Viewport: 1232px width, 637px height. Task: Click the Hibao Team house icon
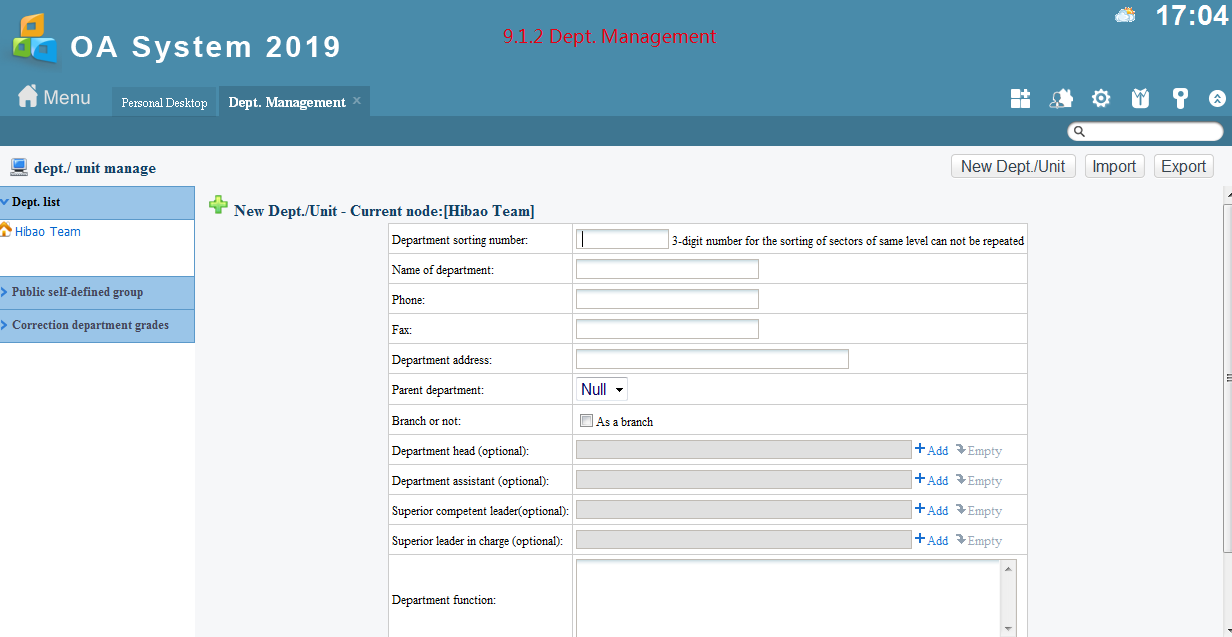point(6,230)
